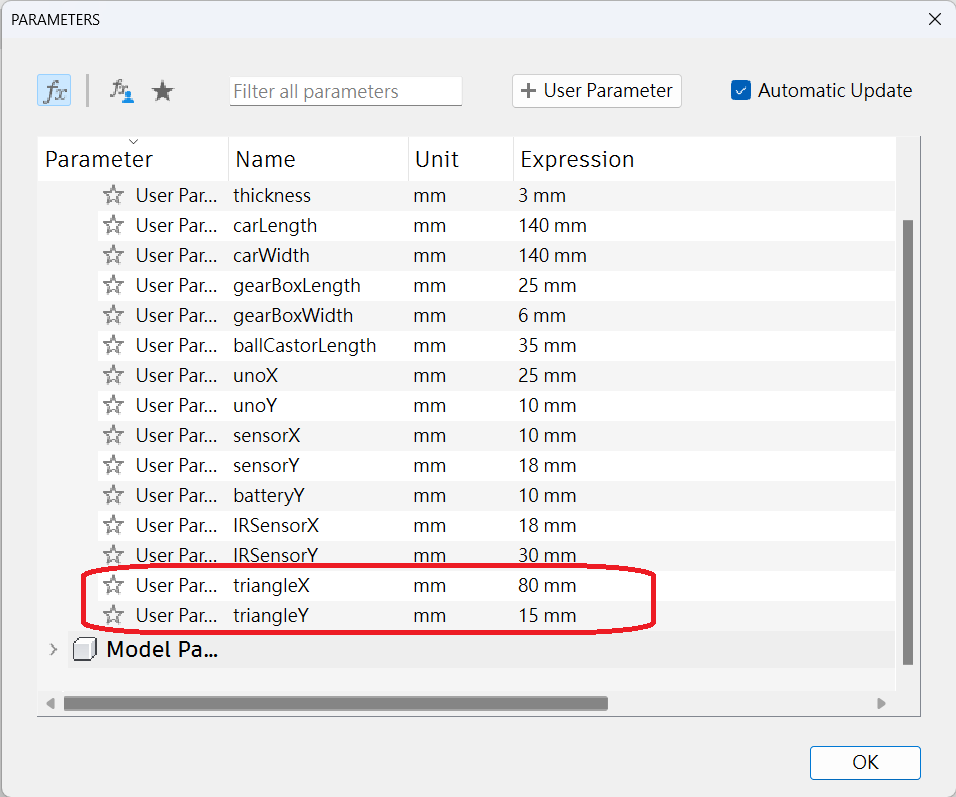
Task: Click the vertical scrollbar thumb
Action: coord(907,440)
